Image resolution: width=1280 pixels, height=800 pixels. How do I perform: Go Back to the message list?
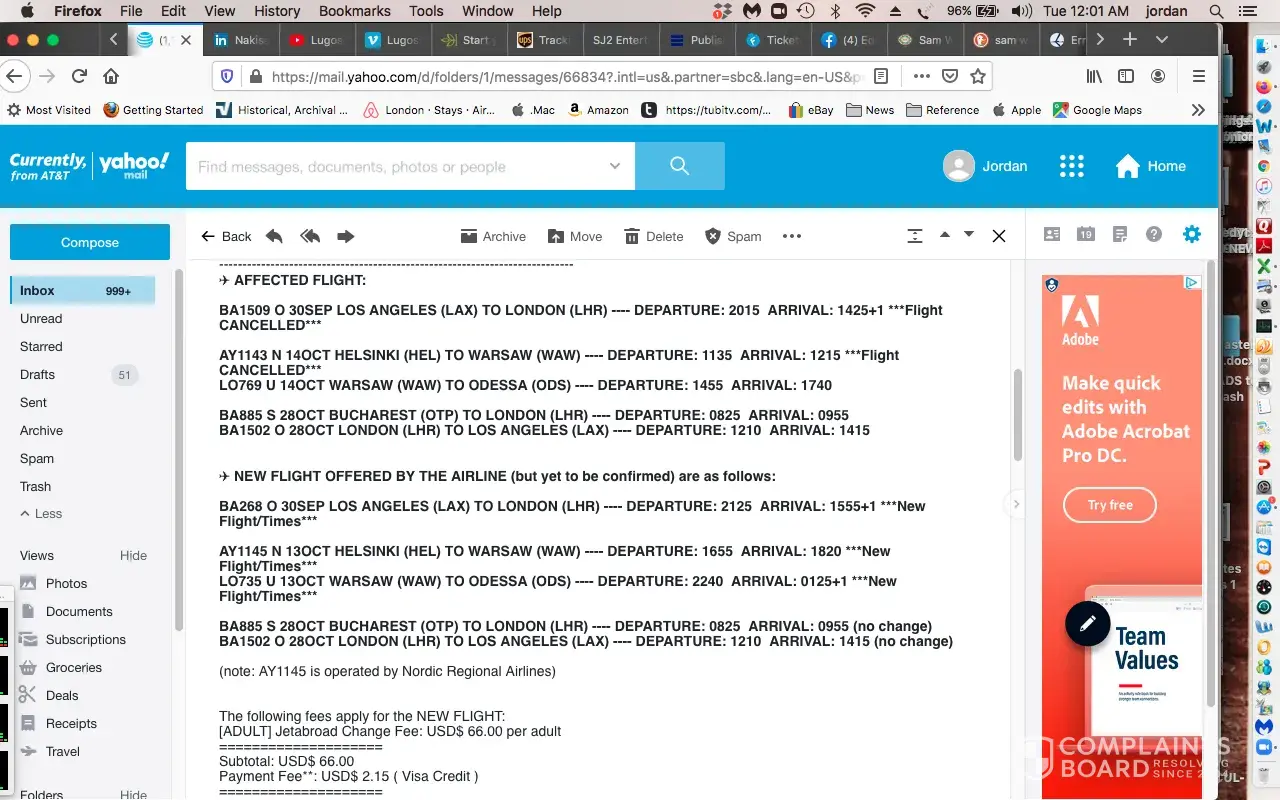coord(226,236)
